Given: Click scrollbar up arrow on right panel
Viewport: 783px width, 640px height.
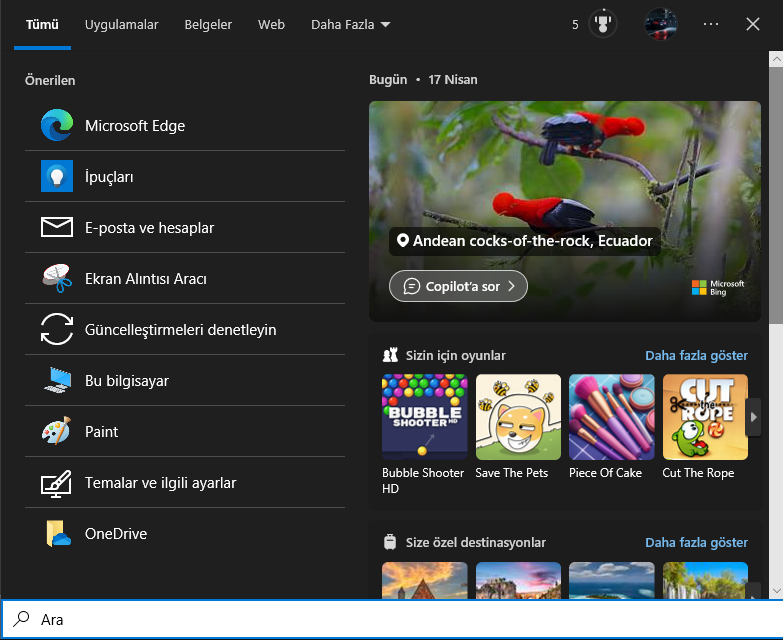Looking at the screenshot, I should pyautogui.click(x=776, y=59).
